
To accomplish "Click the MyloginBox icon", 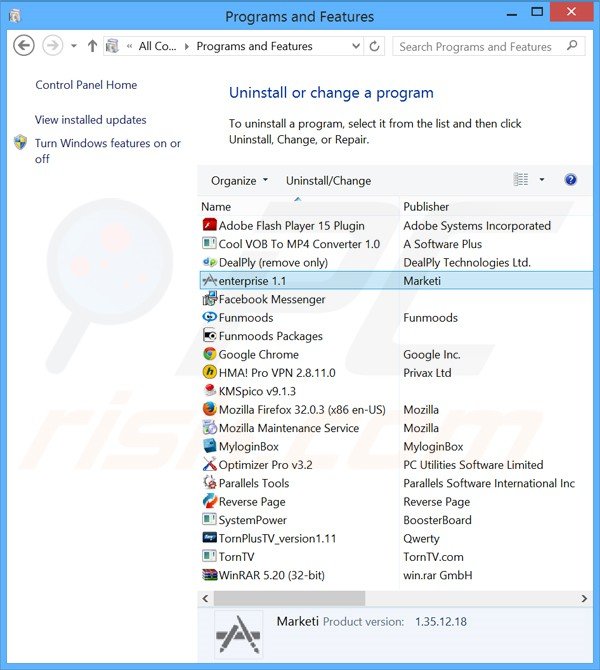I will (x=209, y=446).
